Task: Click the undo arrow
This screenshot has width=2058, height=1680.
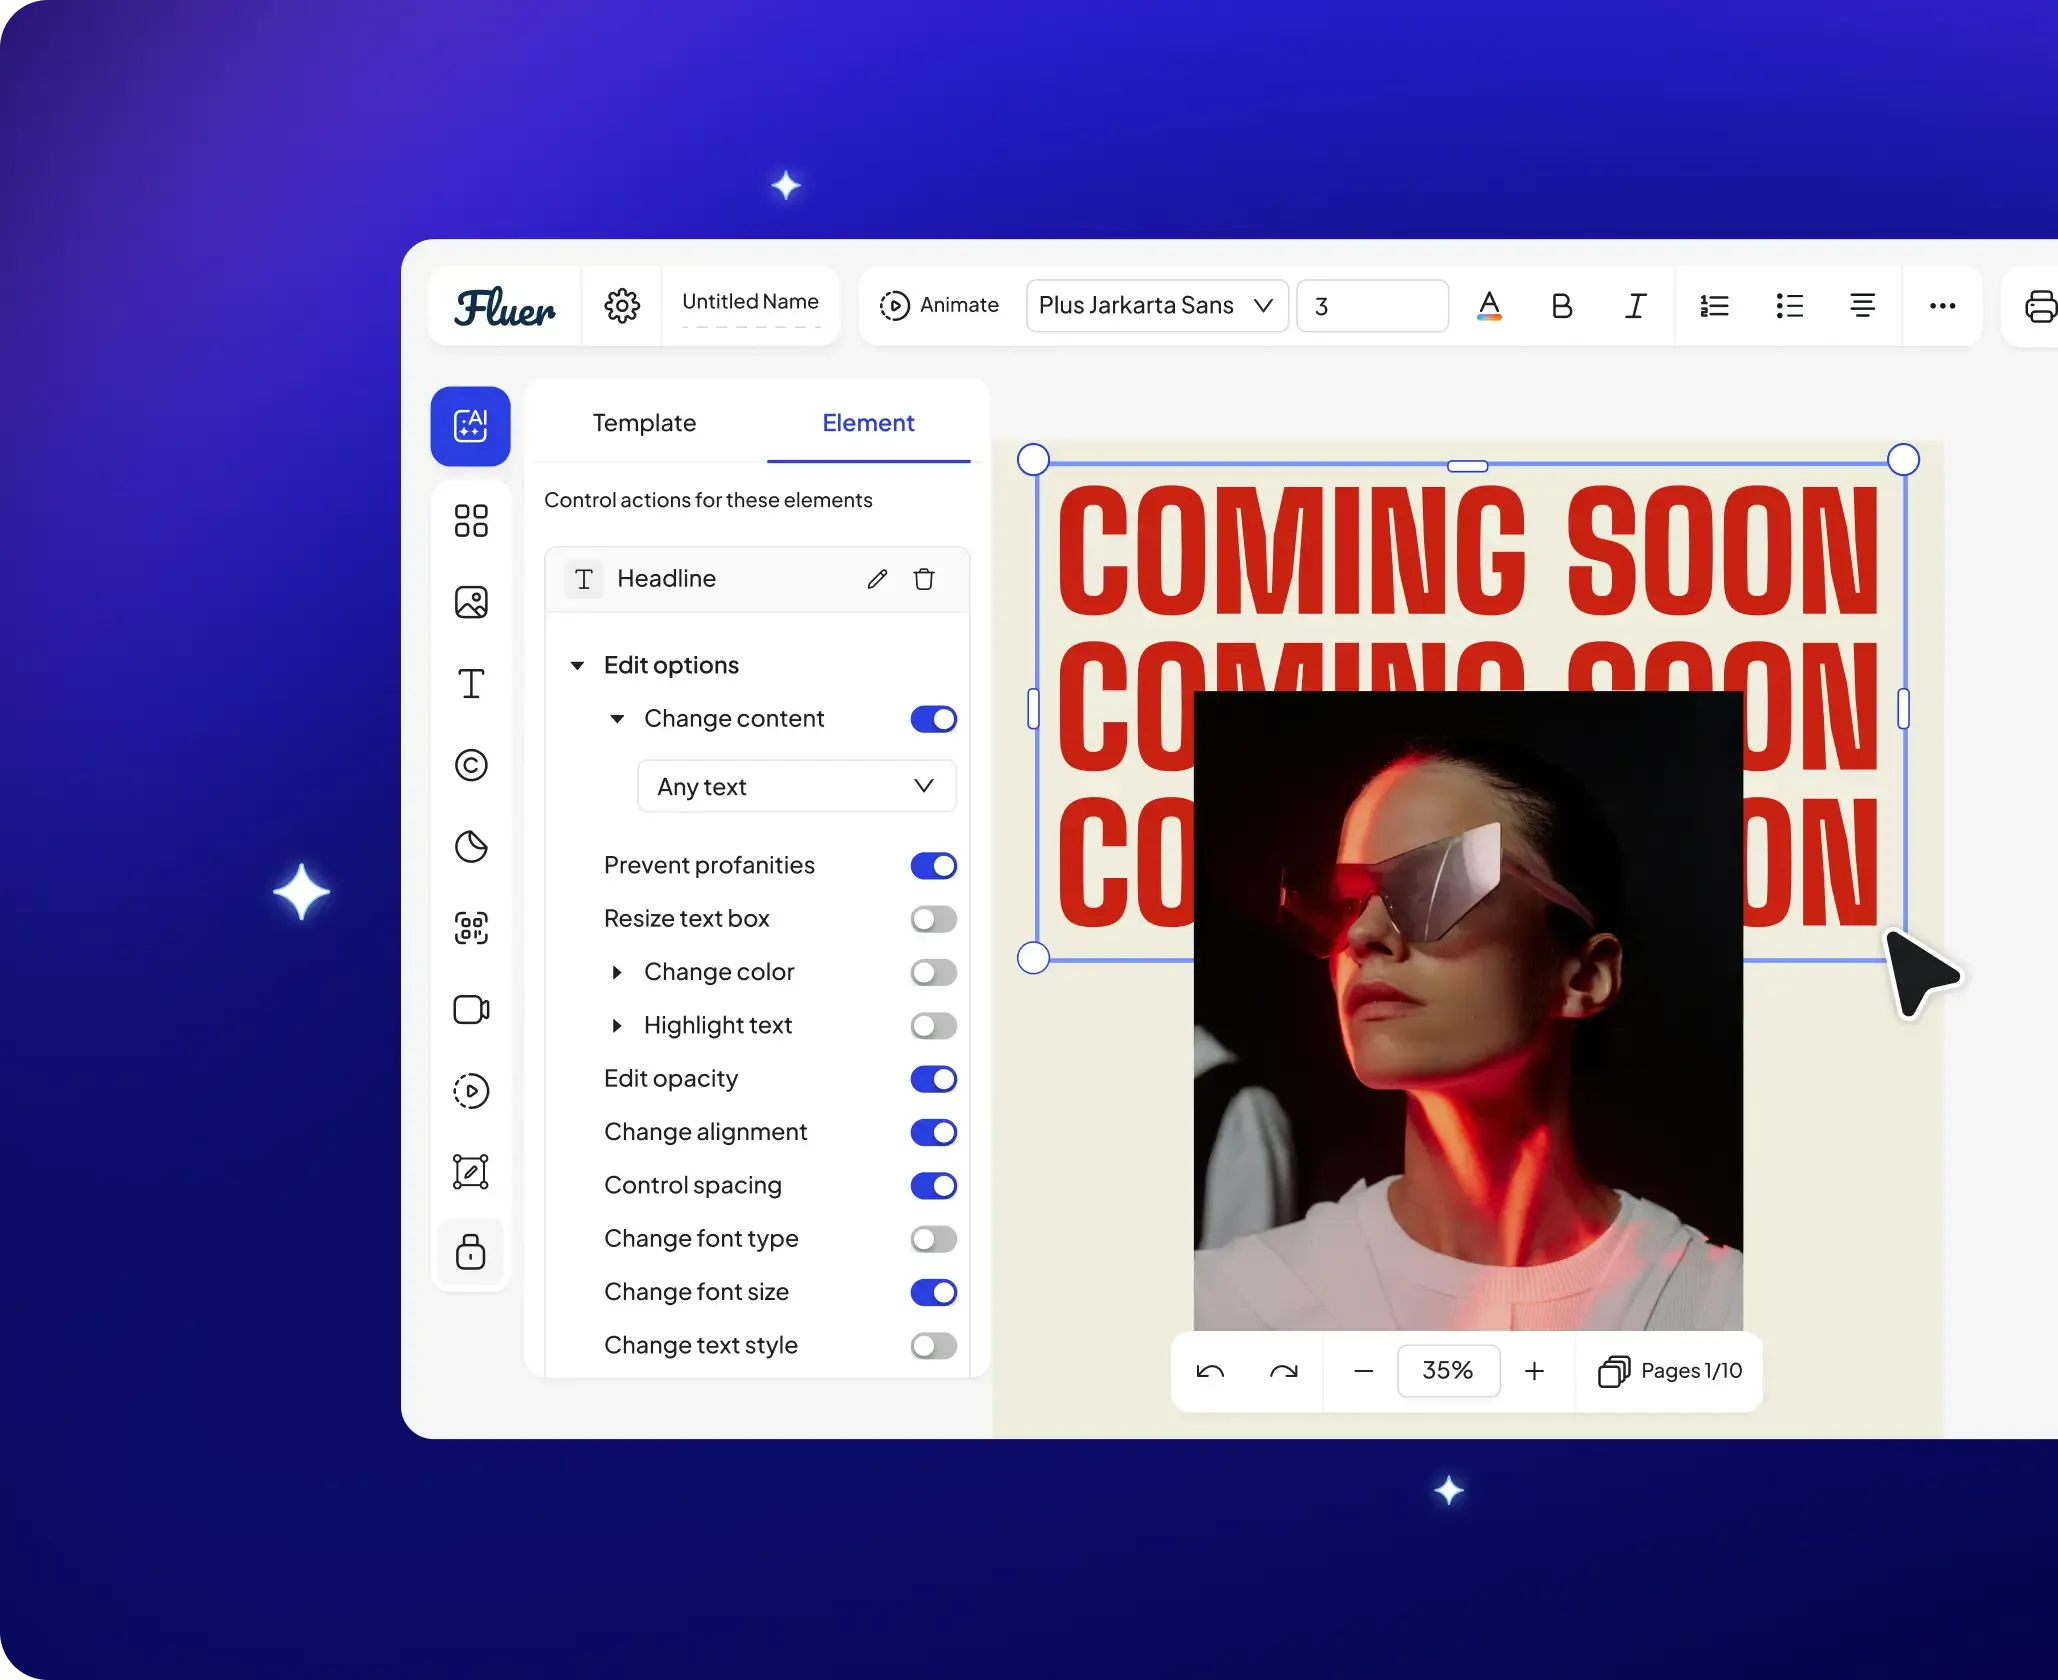Action: (x=1210, y=1371)
